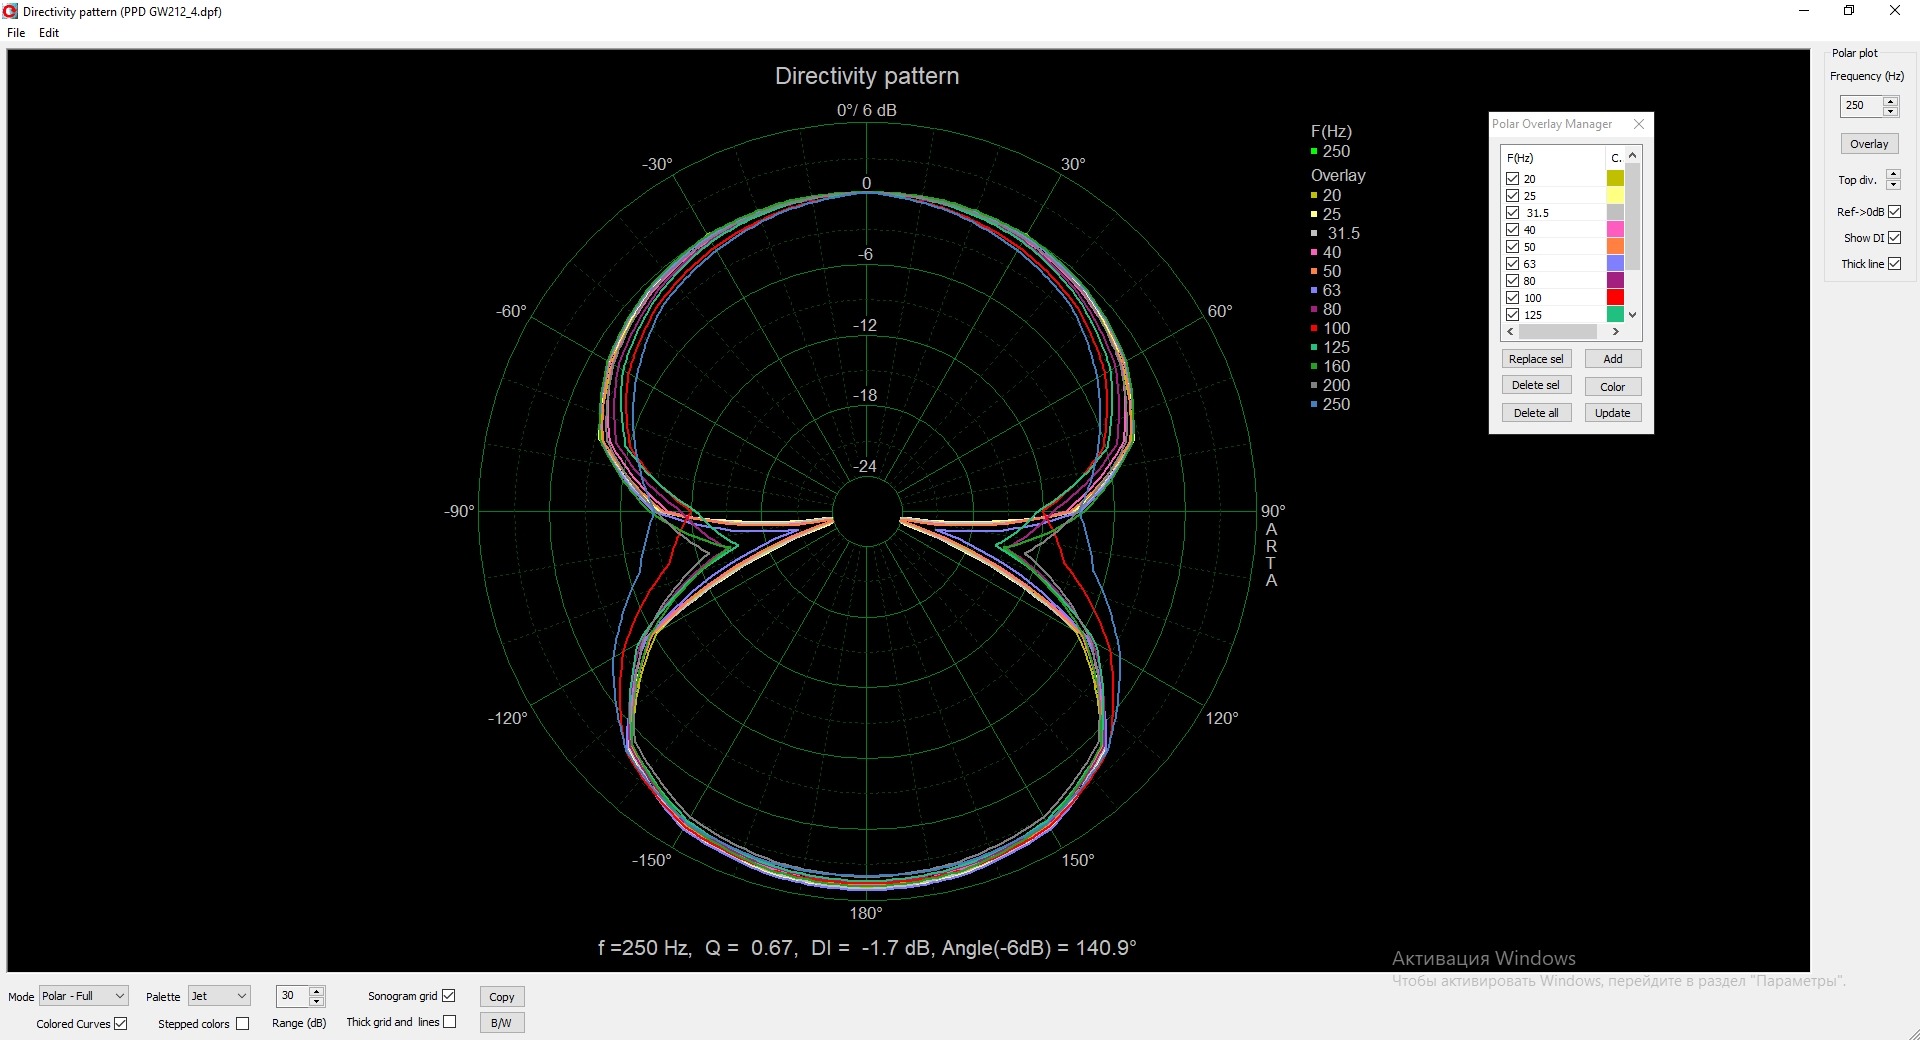Click the B/W button
The image size is (1920, 1040).
point(502,1023)
